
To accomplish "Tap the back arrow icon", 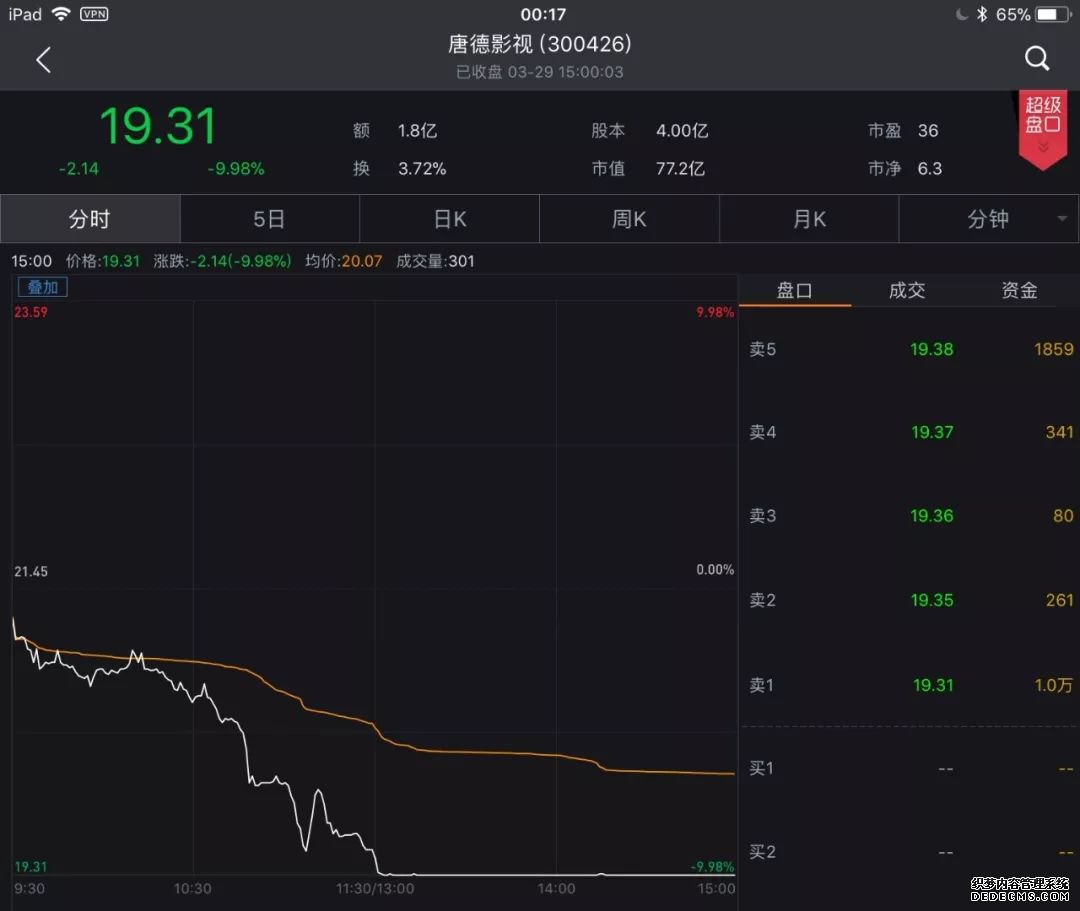I will (x=43, y=60).
